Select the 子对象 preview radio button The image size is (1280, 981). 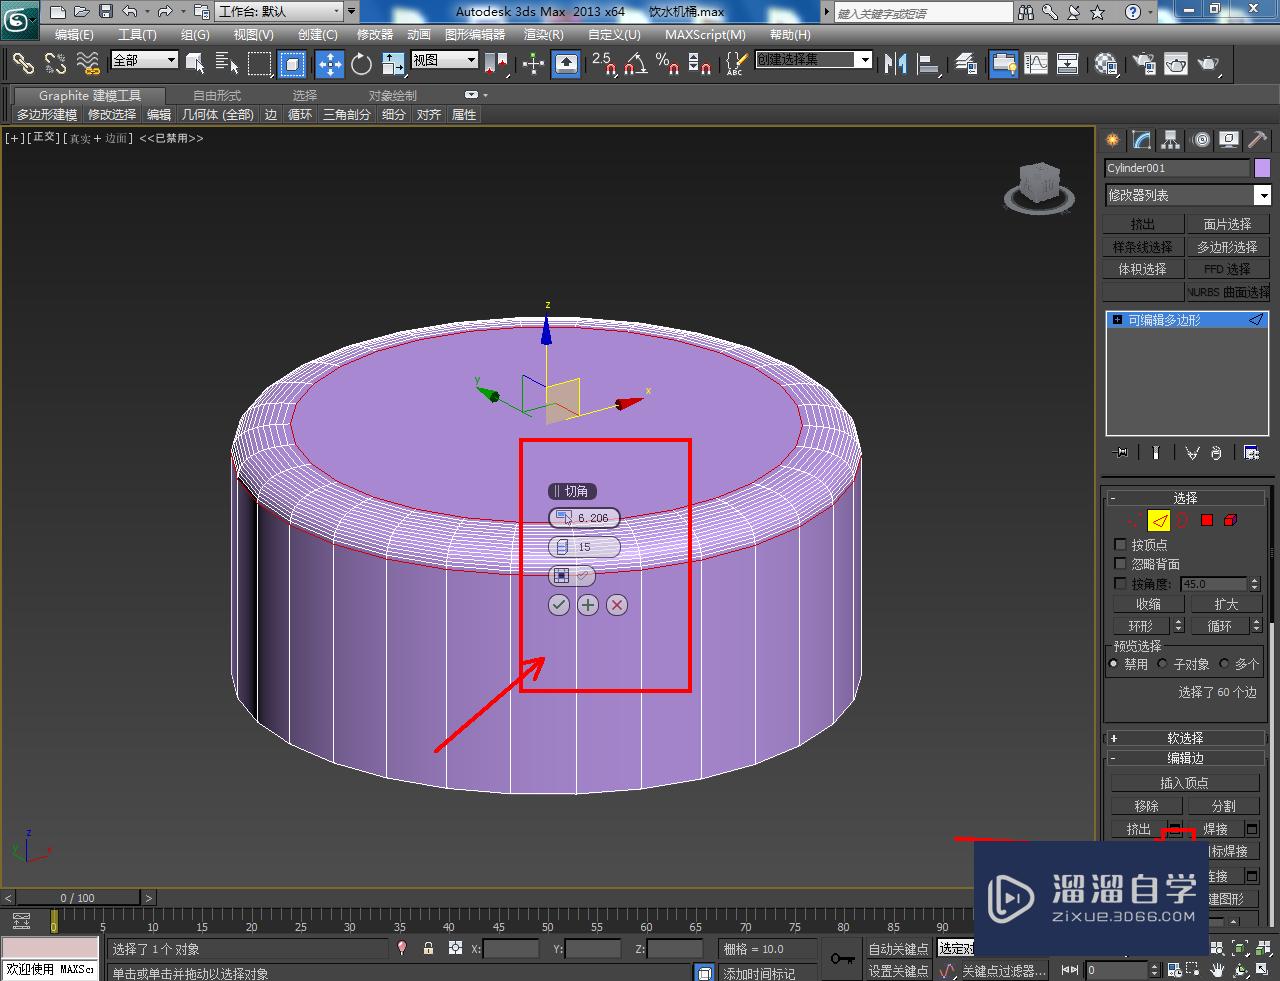coord(1162,663)
